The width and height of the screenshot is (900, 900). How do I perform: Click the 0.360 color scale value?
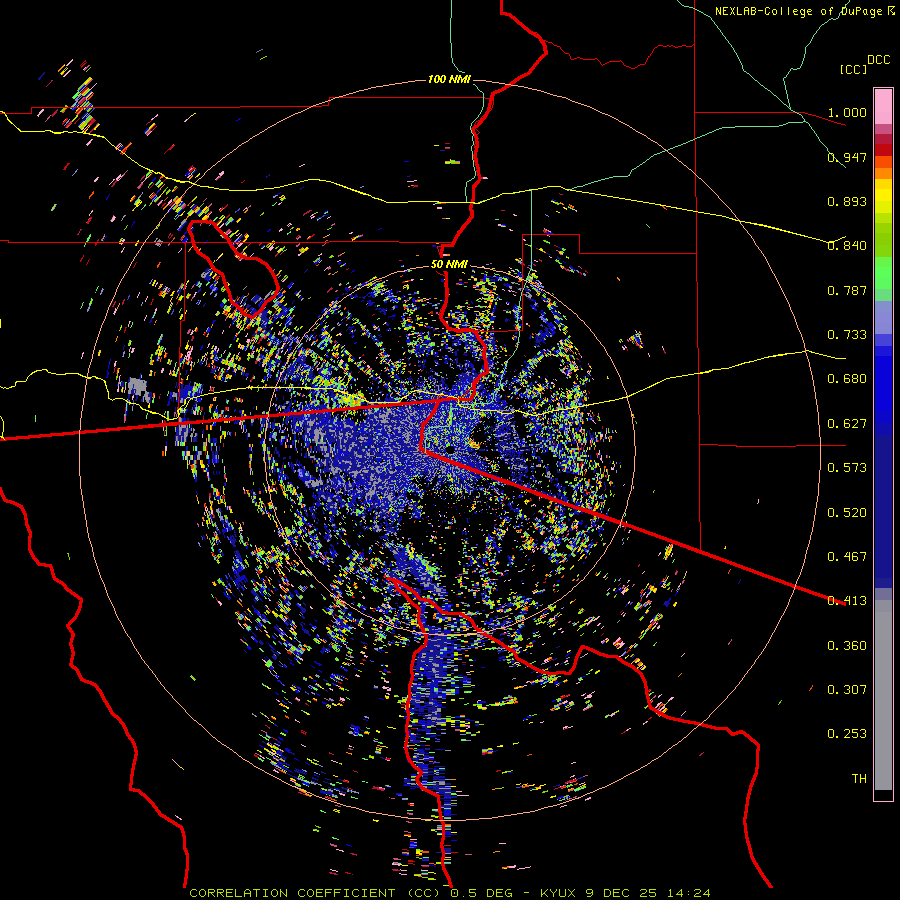point(847,646)
